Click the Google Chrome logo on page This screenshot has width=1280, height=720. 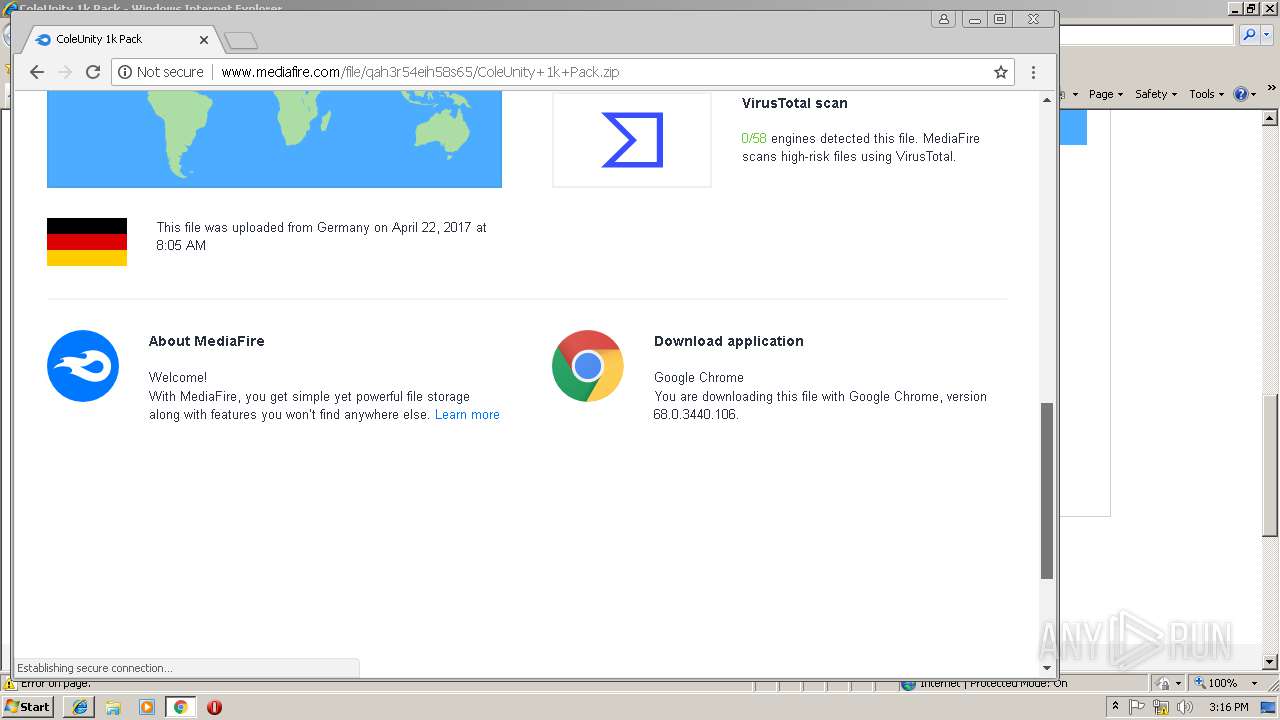(x=588, y=366)
